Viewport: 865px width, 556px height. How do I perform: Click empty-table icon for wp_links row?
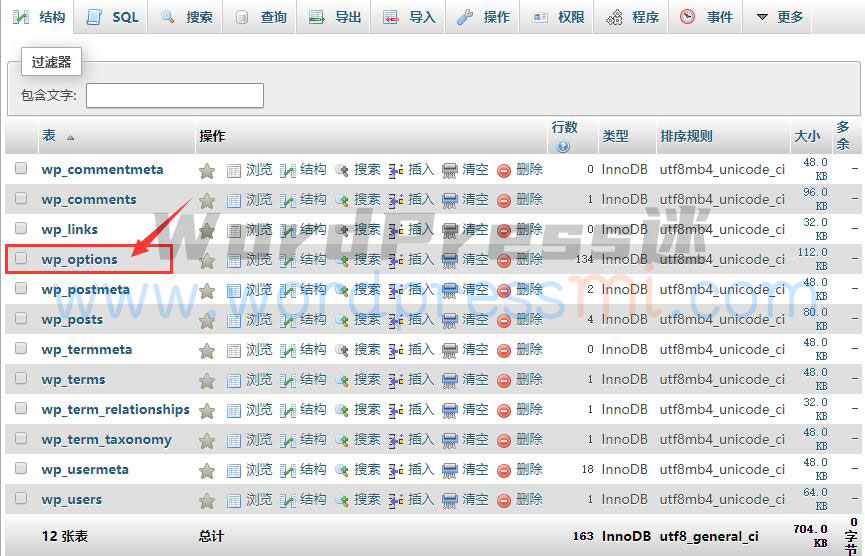tap(450, 231)
